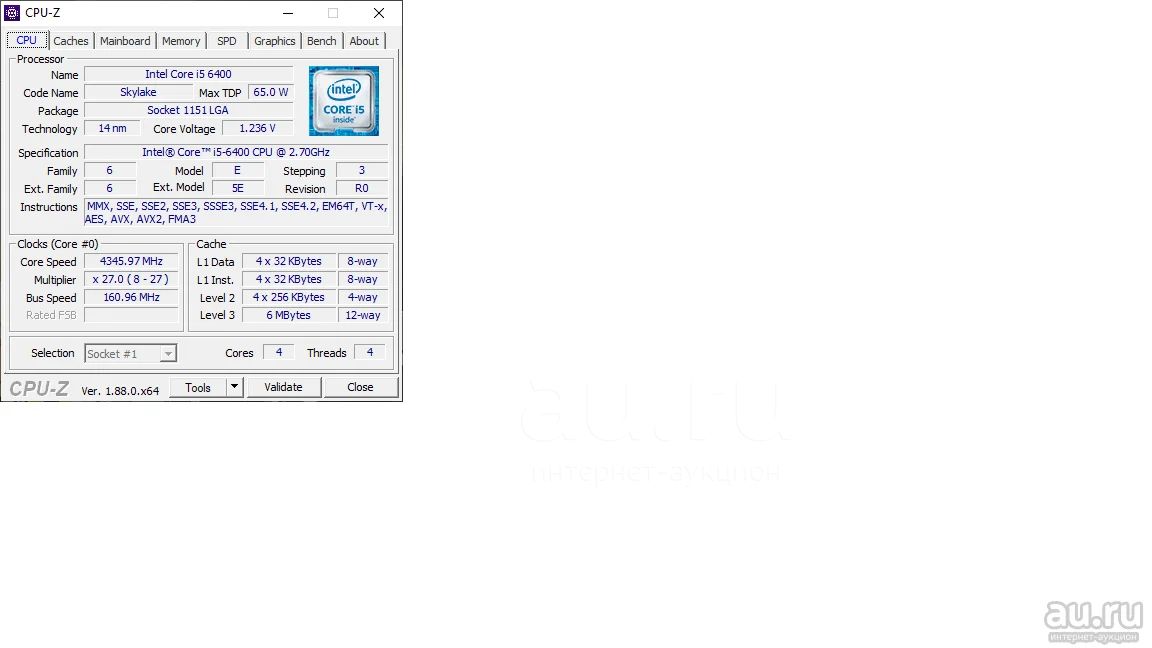Switch to the Bench tab

[321, 41]
